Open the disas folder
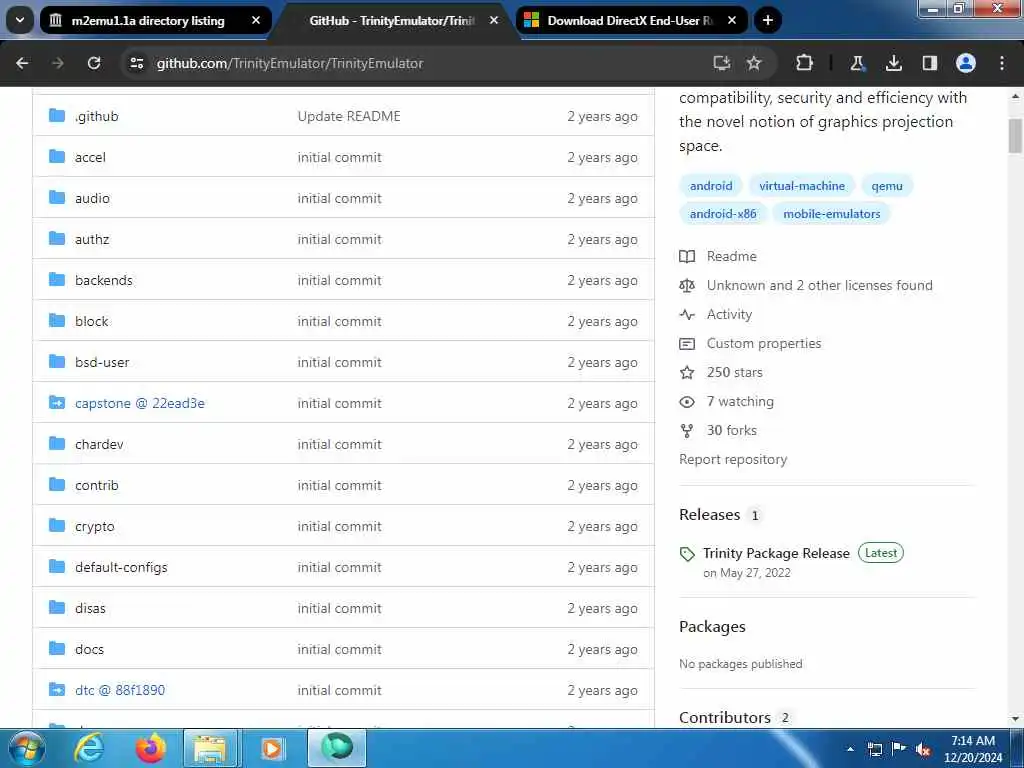This screenshot has width=1024, height=768. 90,608
